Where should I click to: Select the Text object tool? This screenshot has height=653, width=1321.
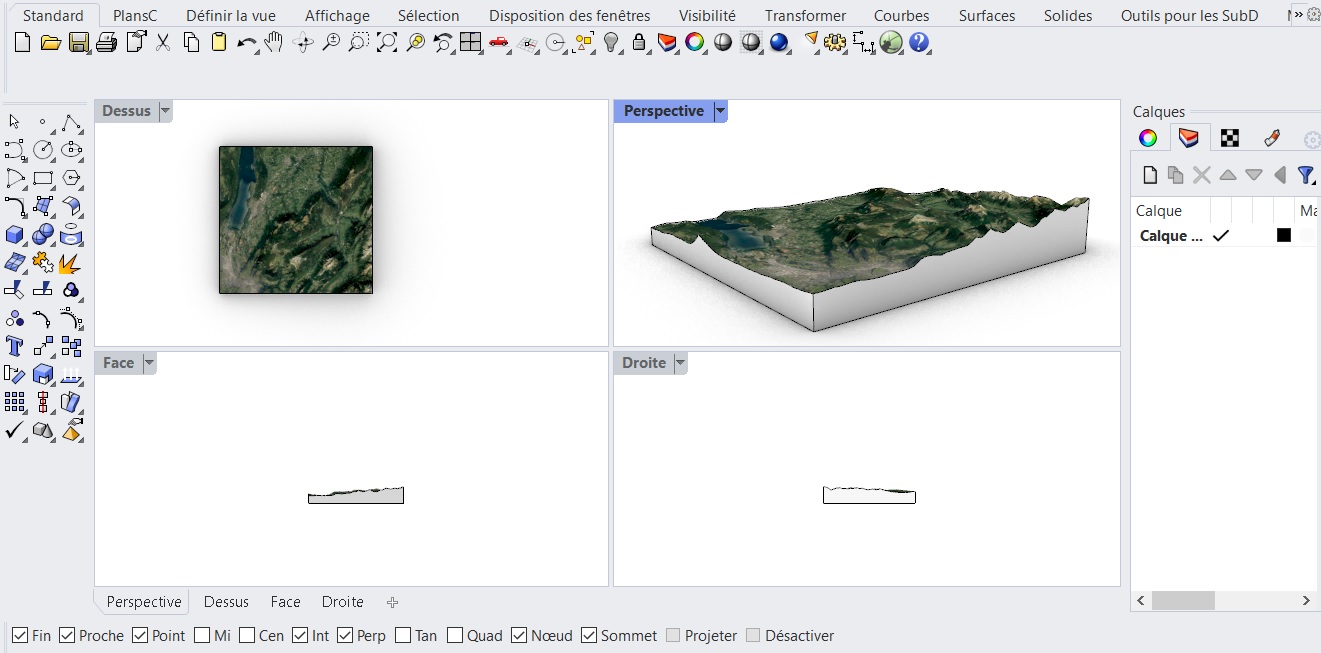point(15,347)
